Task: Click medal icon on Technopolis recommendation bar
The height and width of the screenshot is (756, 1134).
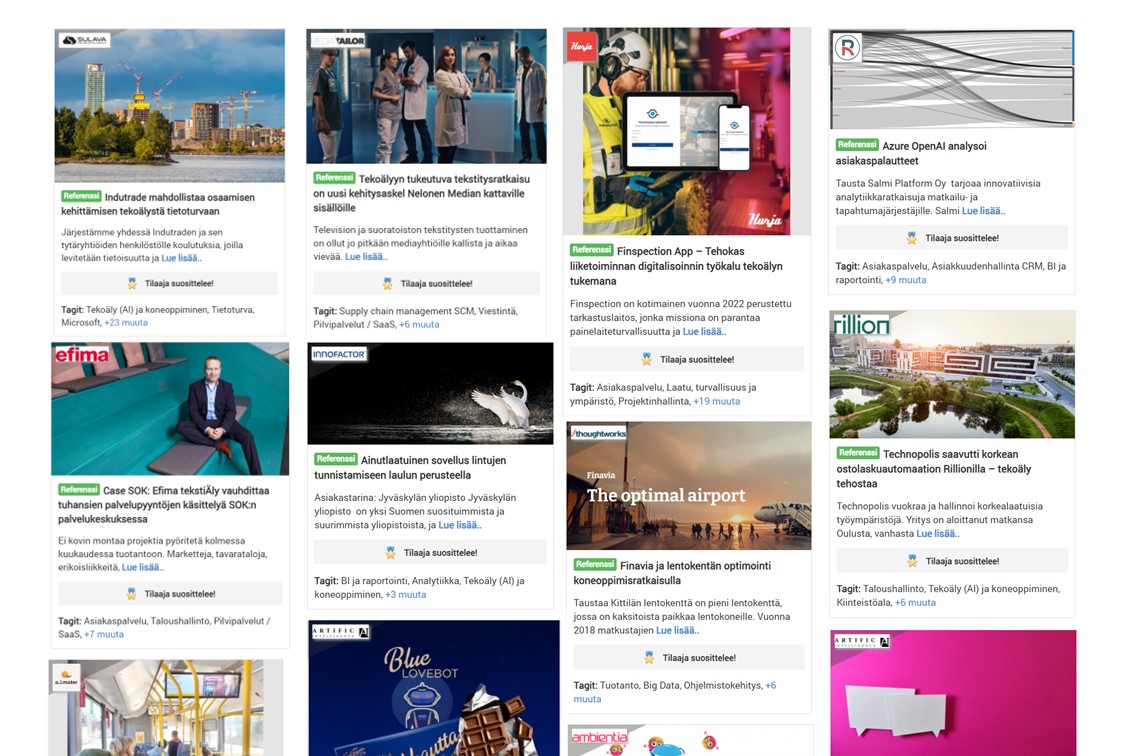Action: coord(913,561)
